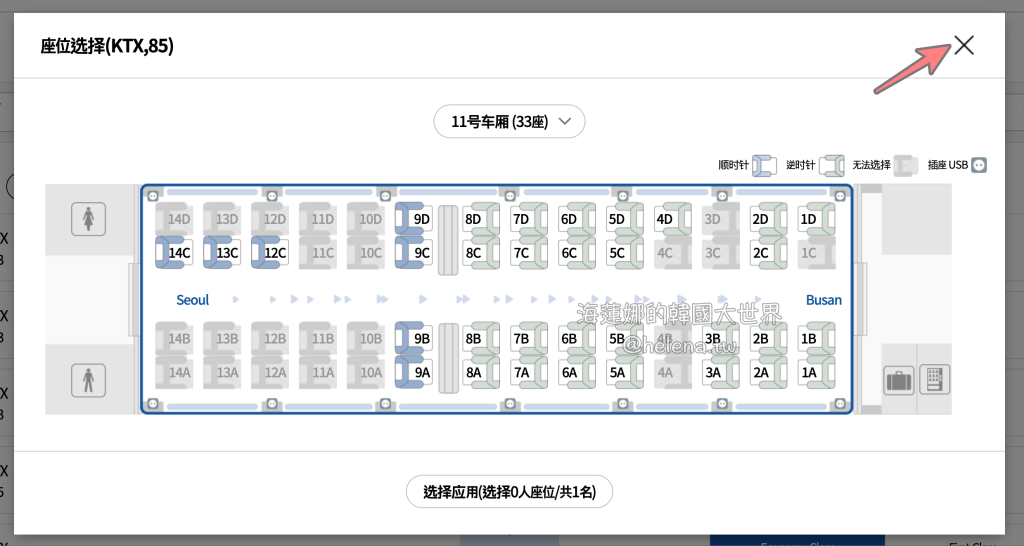Click unavailable seat 10A

pos(366,372)
